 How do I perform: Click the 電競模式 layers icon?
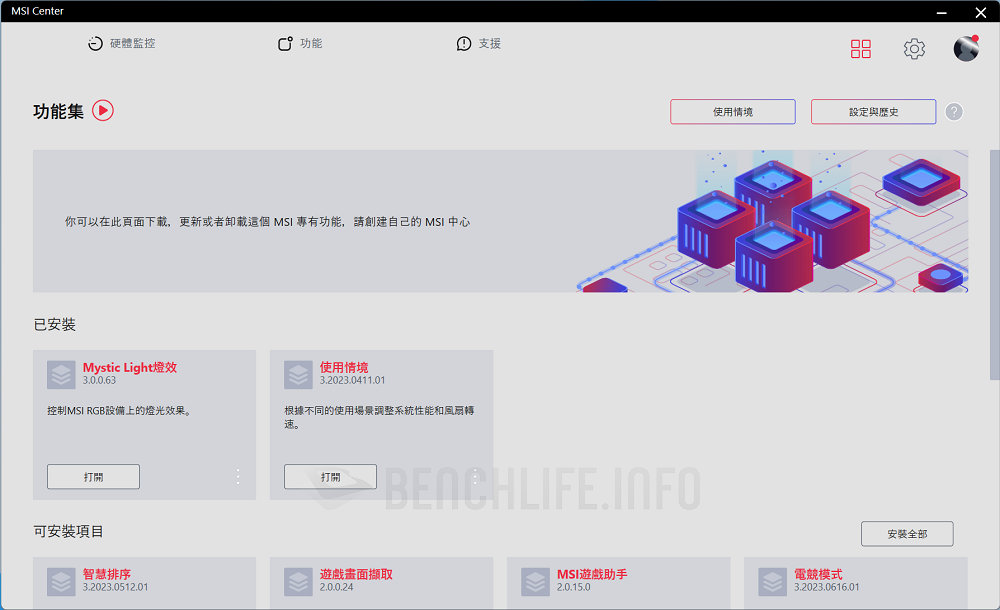773,581
